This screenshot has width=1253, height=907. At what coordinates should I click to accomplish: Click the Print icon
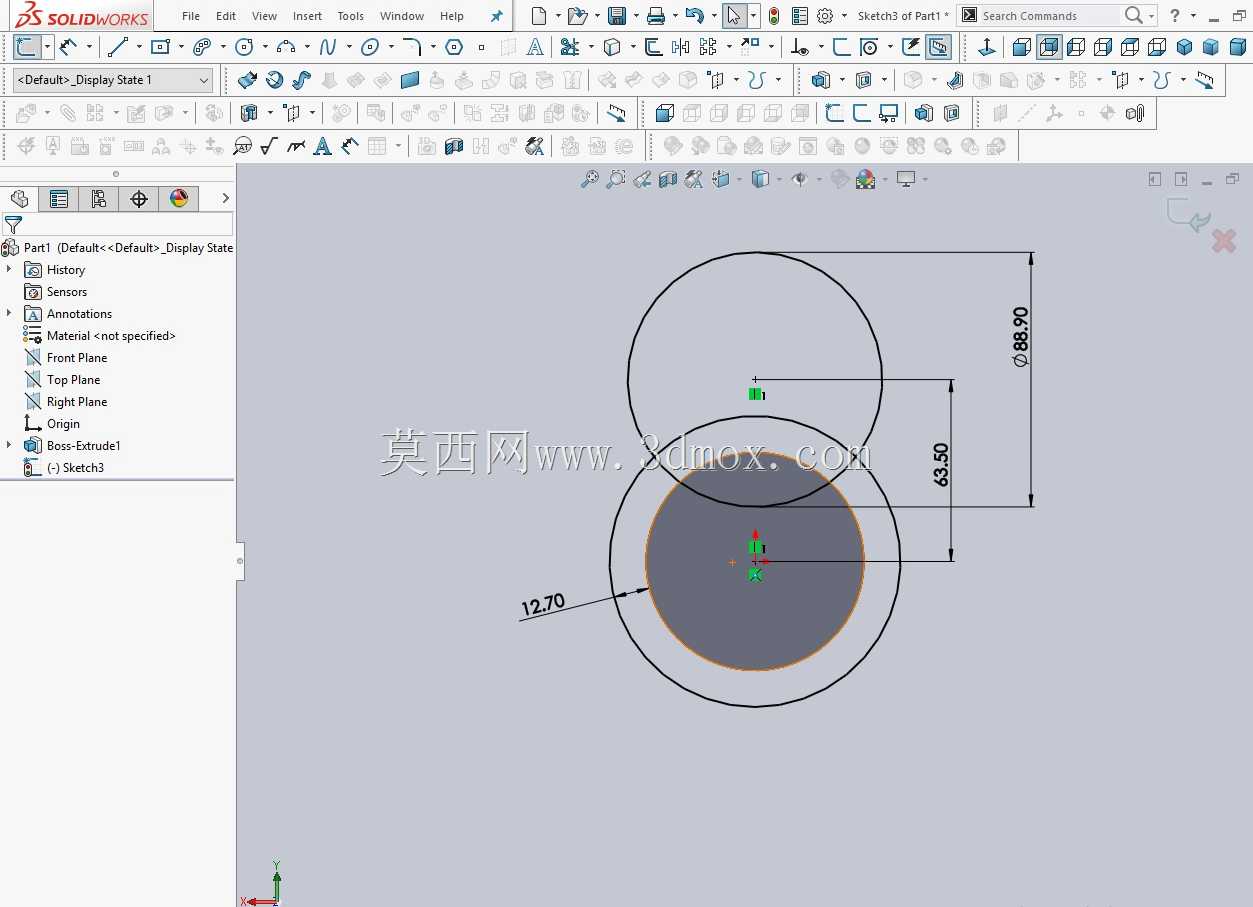tap(656, 16)
